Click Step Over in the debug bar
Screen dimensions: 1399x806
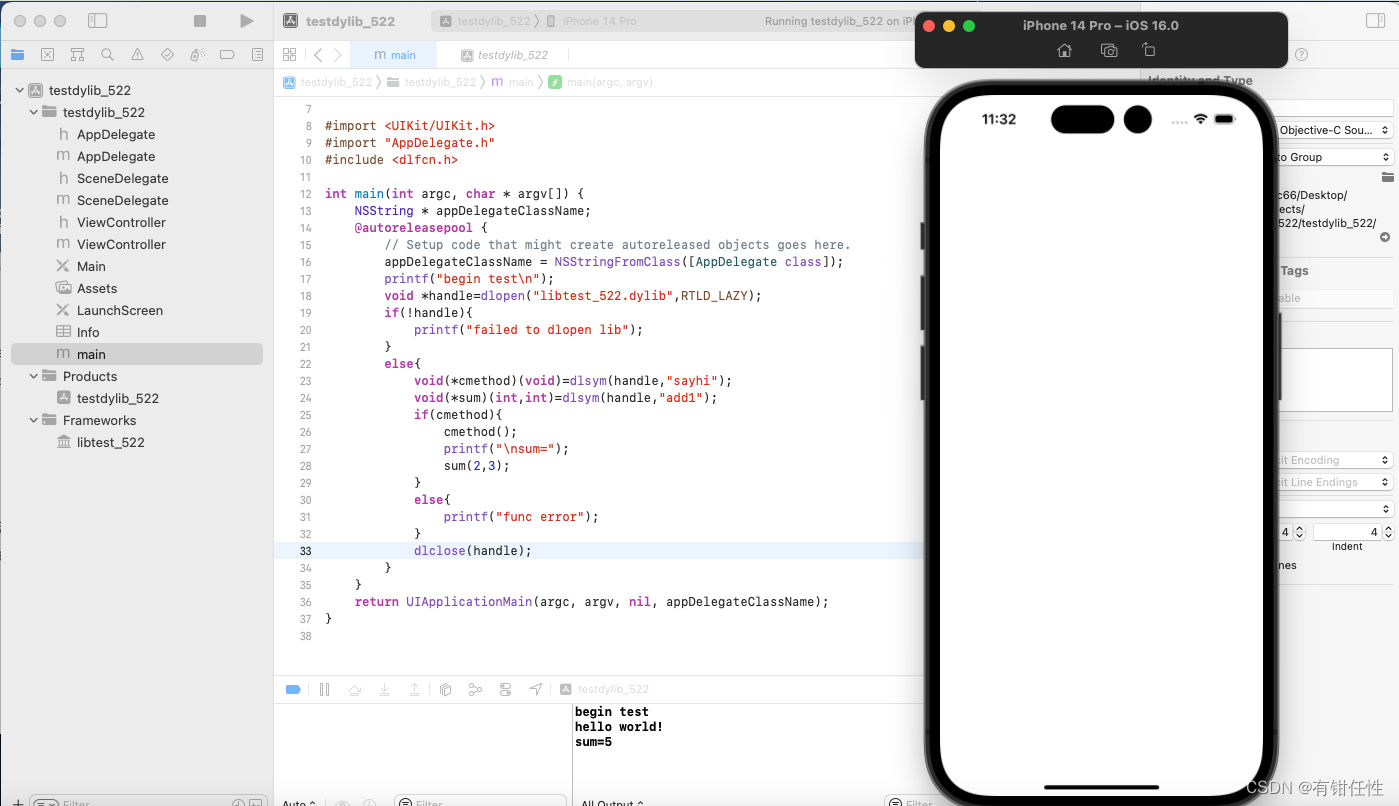click(x=355, y=689)
